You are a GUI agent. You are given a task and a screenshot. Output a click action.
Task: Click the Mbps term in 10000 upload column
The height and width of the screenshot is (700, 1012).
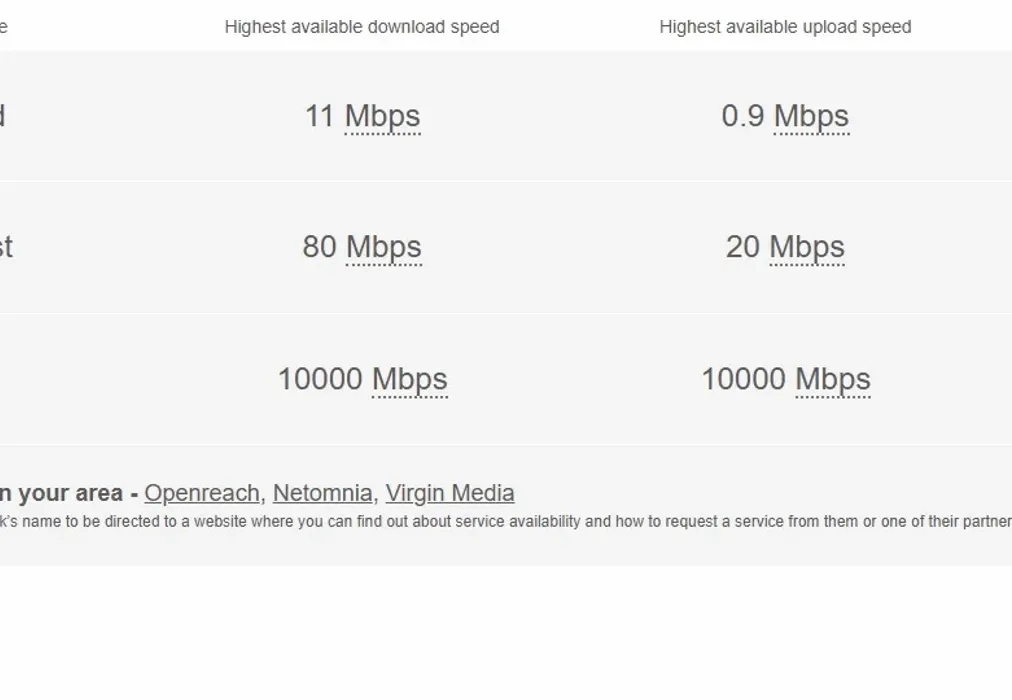834,379
